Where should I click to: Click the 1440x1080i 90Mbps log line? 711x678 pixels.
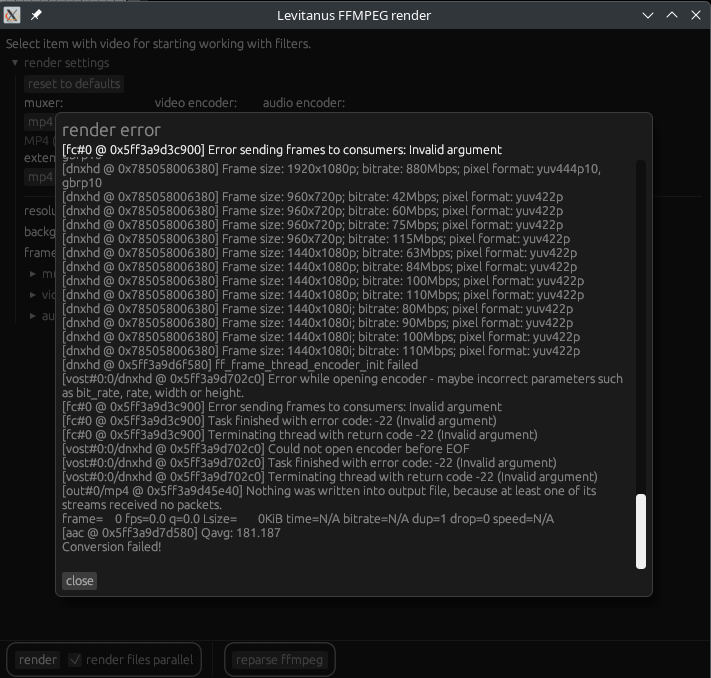coord(317,322)
